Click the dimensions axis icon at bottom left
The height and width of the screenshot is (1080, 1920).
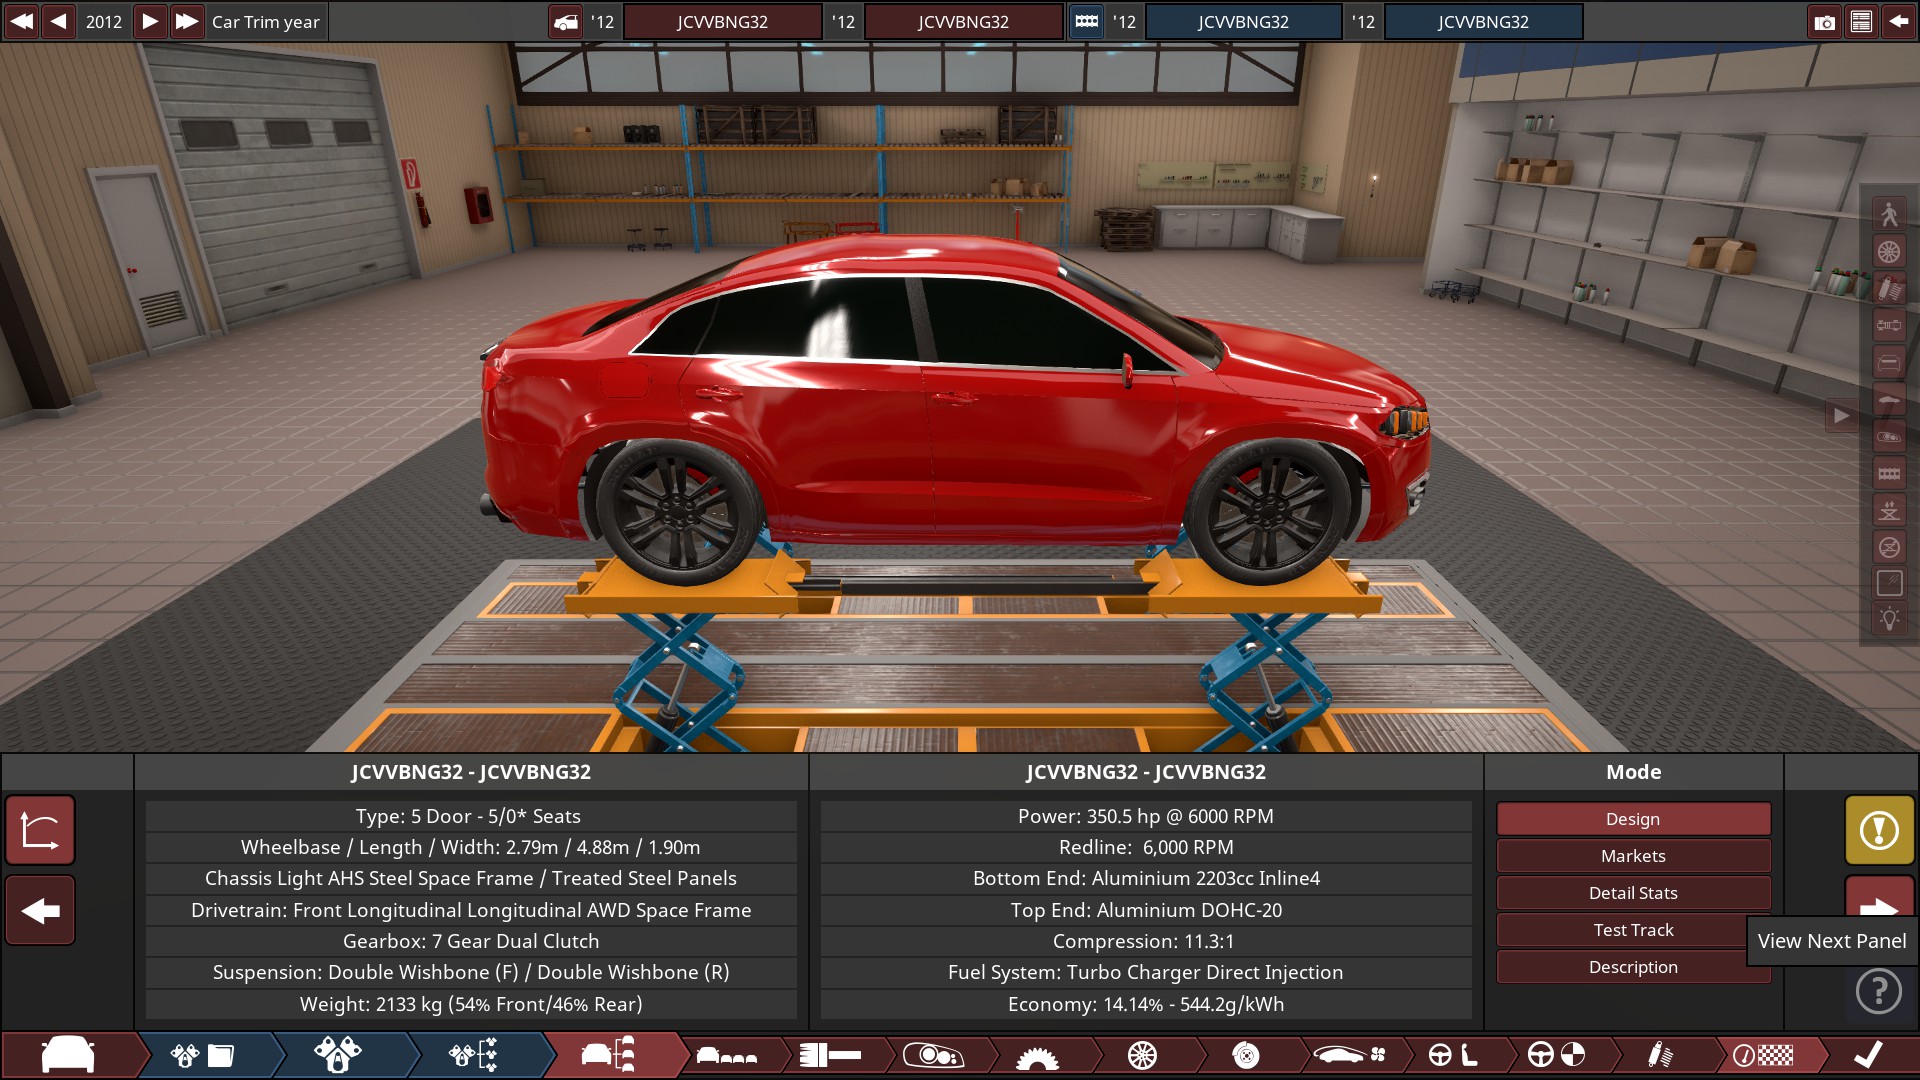[40, 830]
